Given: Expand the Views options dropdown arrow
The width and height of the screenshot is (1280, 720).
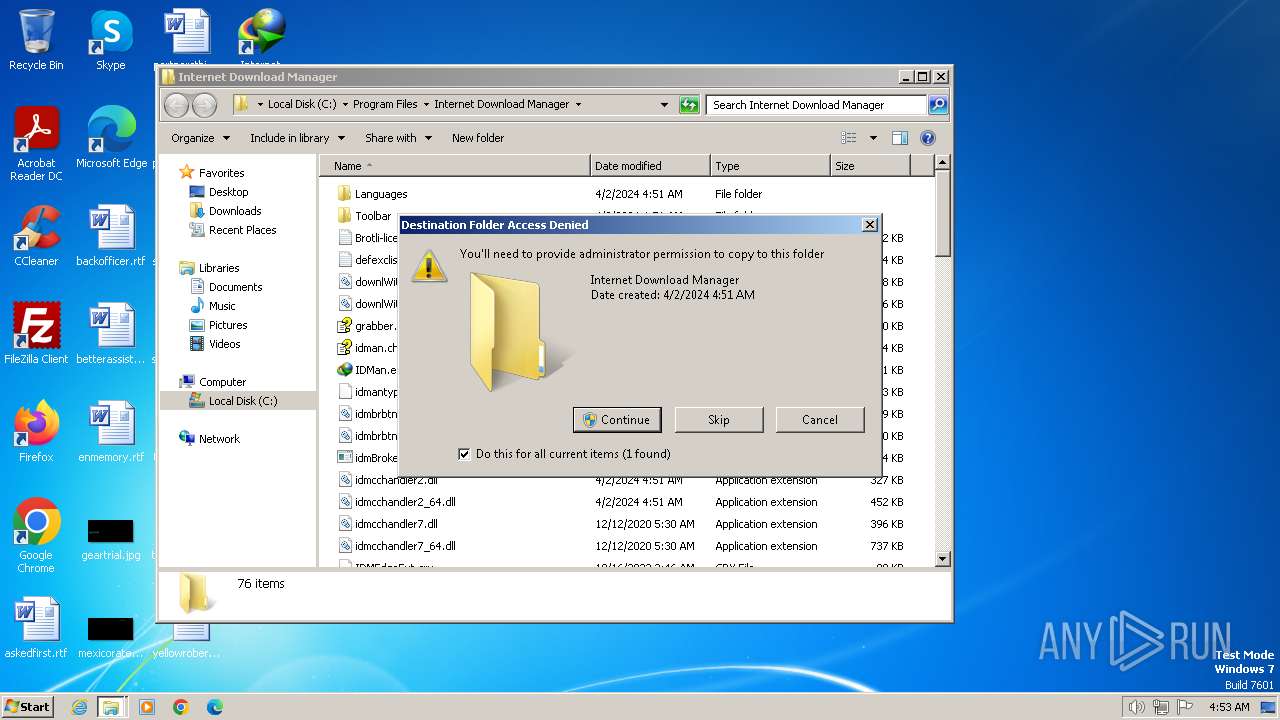Looking at the screenshot, I should point(873,138).
